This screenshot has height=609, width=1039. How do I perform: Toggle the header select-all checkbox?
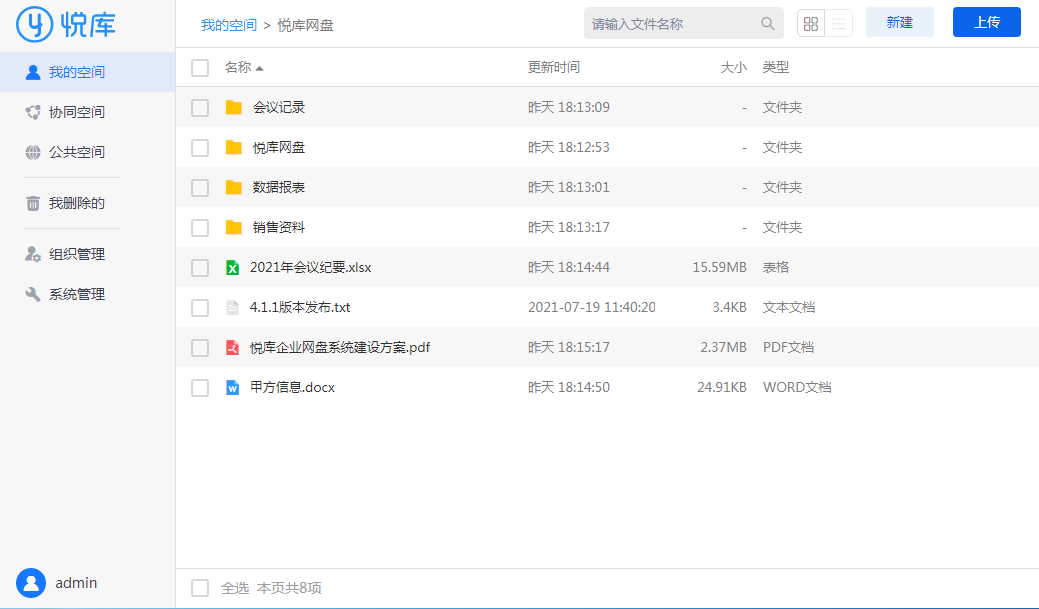click(x=200, y=68)
